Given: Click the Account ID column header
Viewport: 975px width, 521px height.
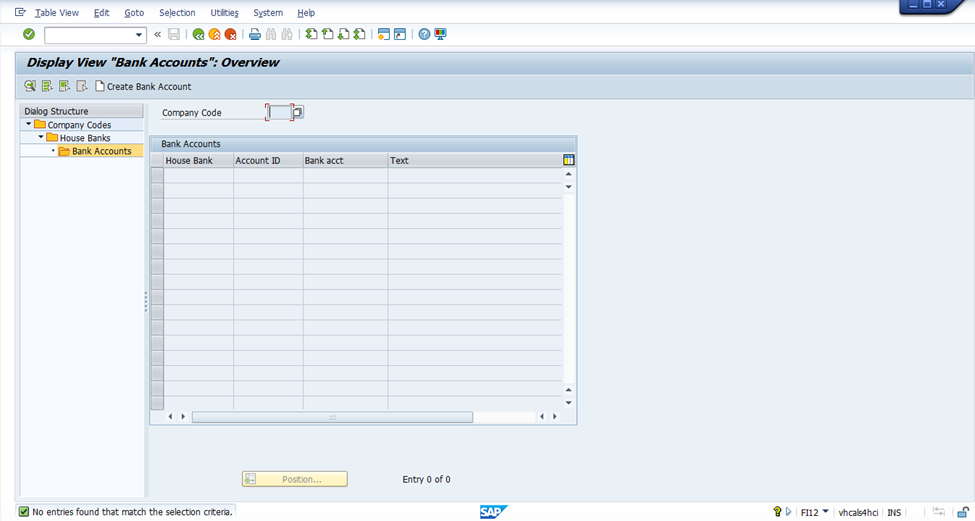Looking at the screenshot, I should pos(269,160).
